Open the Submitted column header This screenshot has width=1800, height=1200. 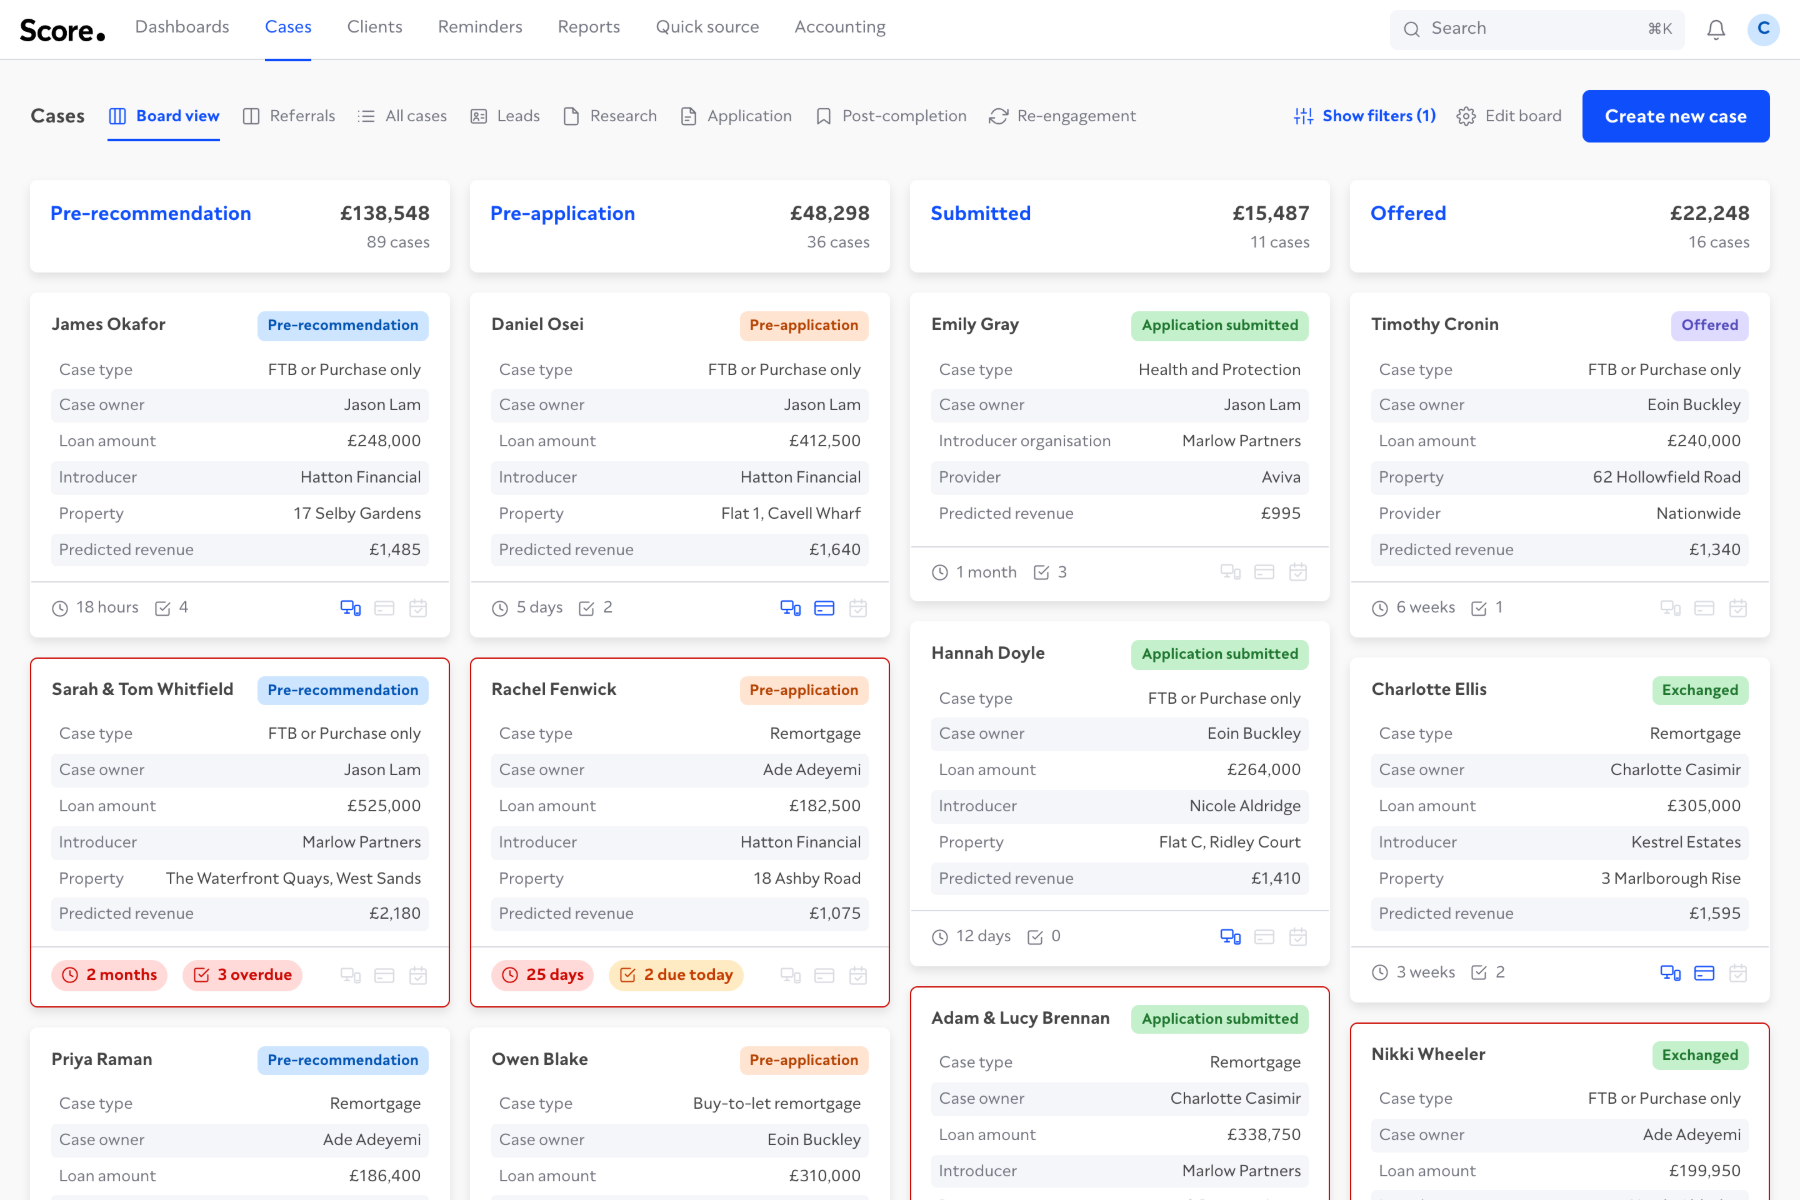tap(981, 213)
